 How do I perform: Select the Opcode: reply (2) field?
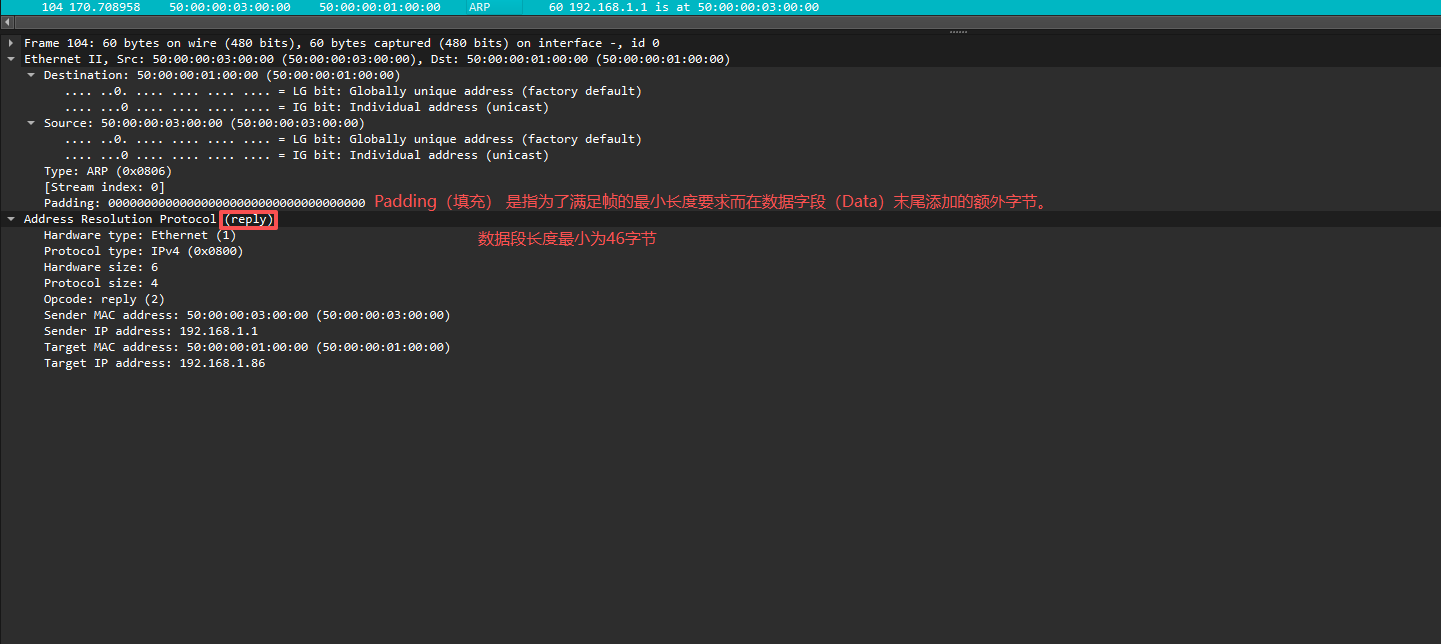pos(104,299)
